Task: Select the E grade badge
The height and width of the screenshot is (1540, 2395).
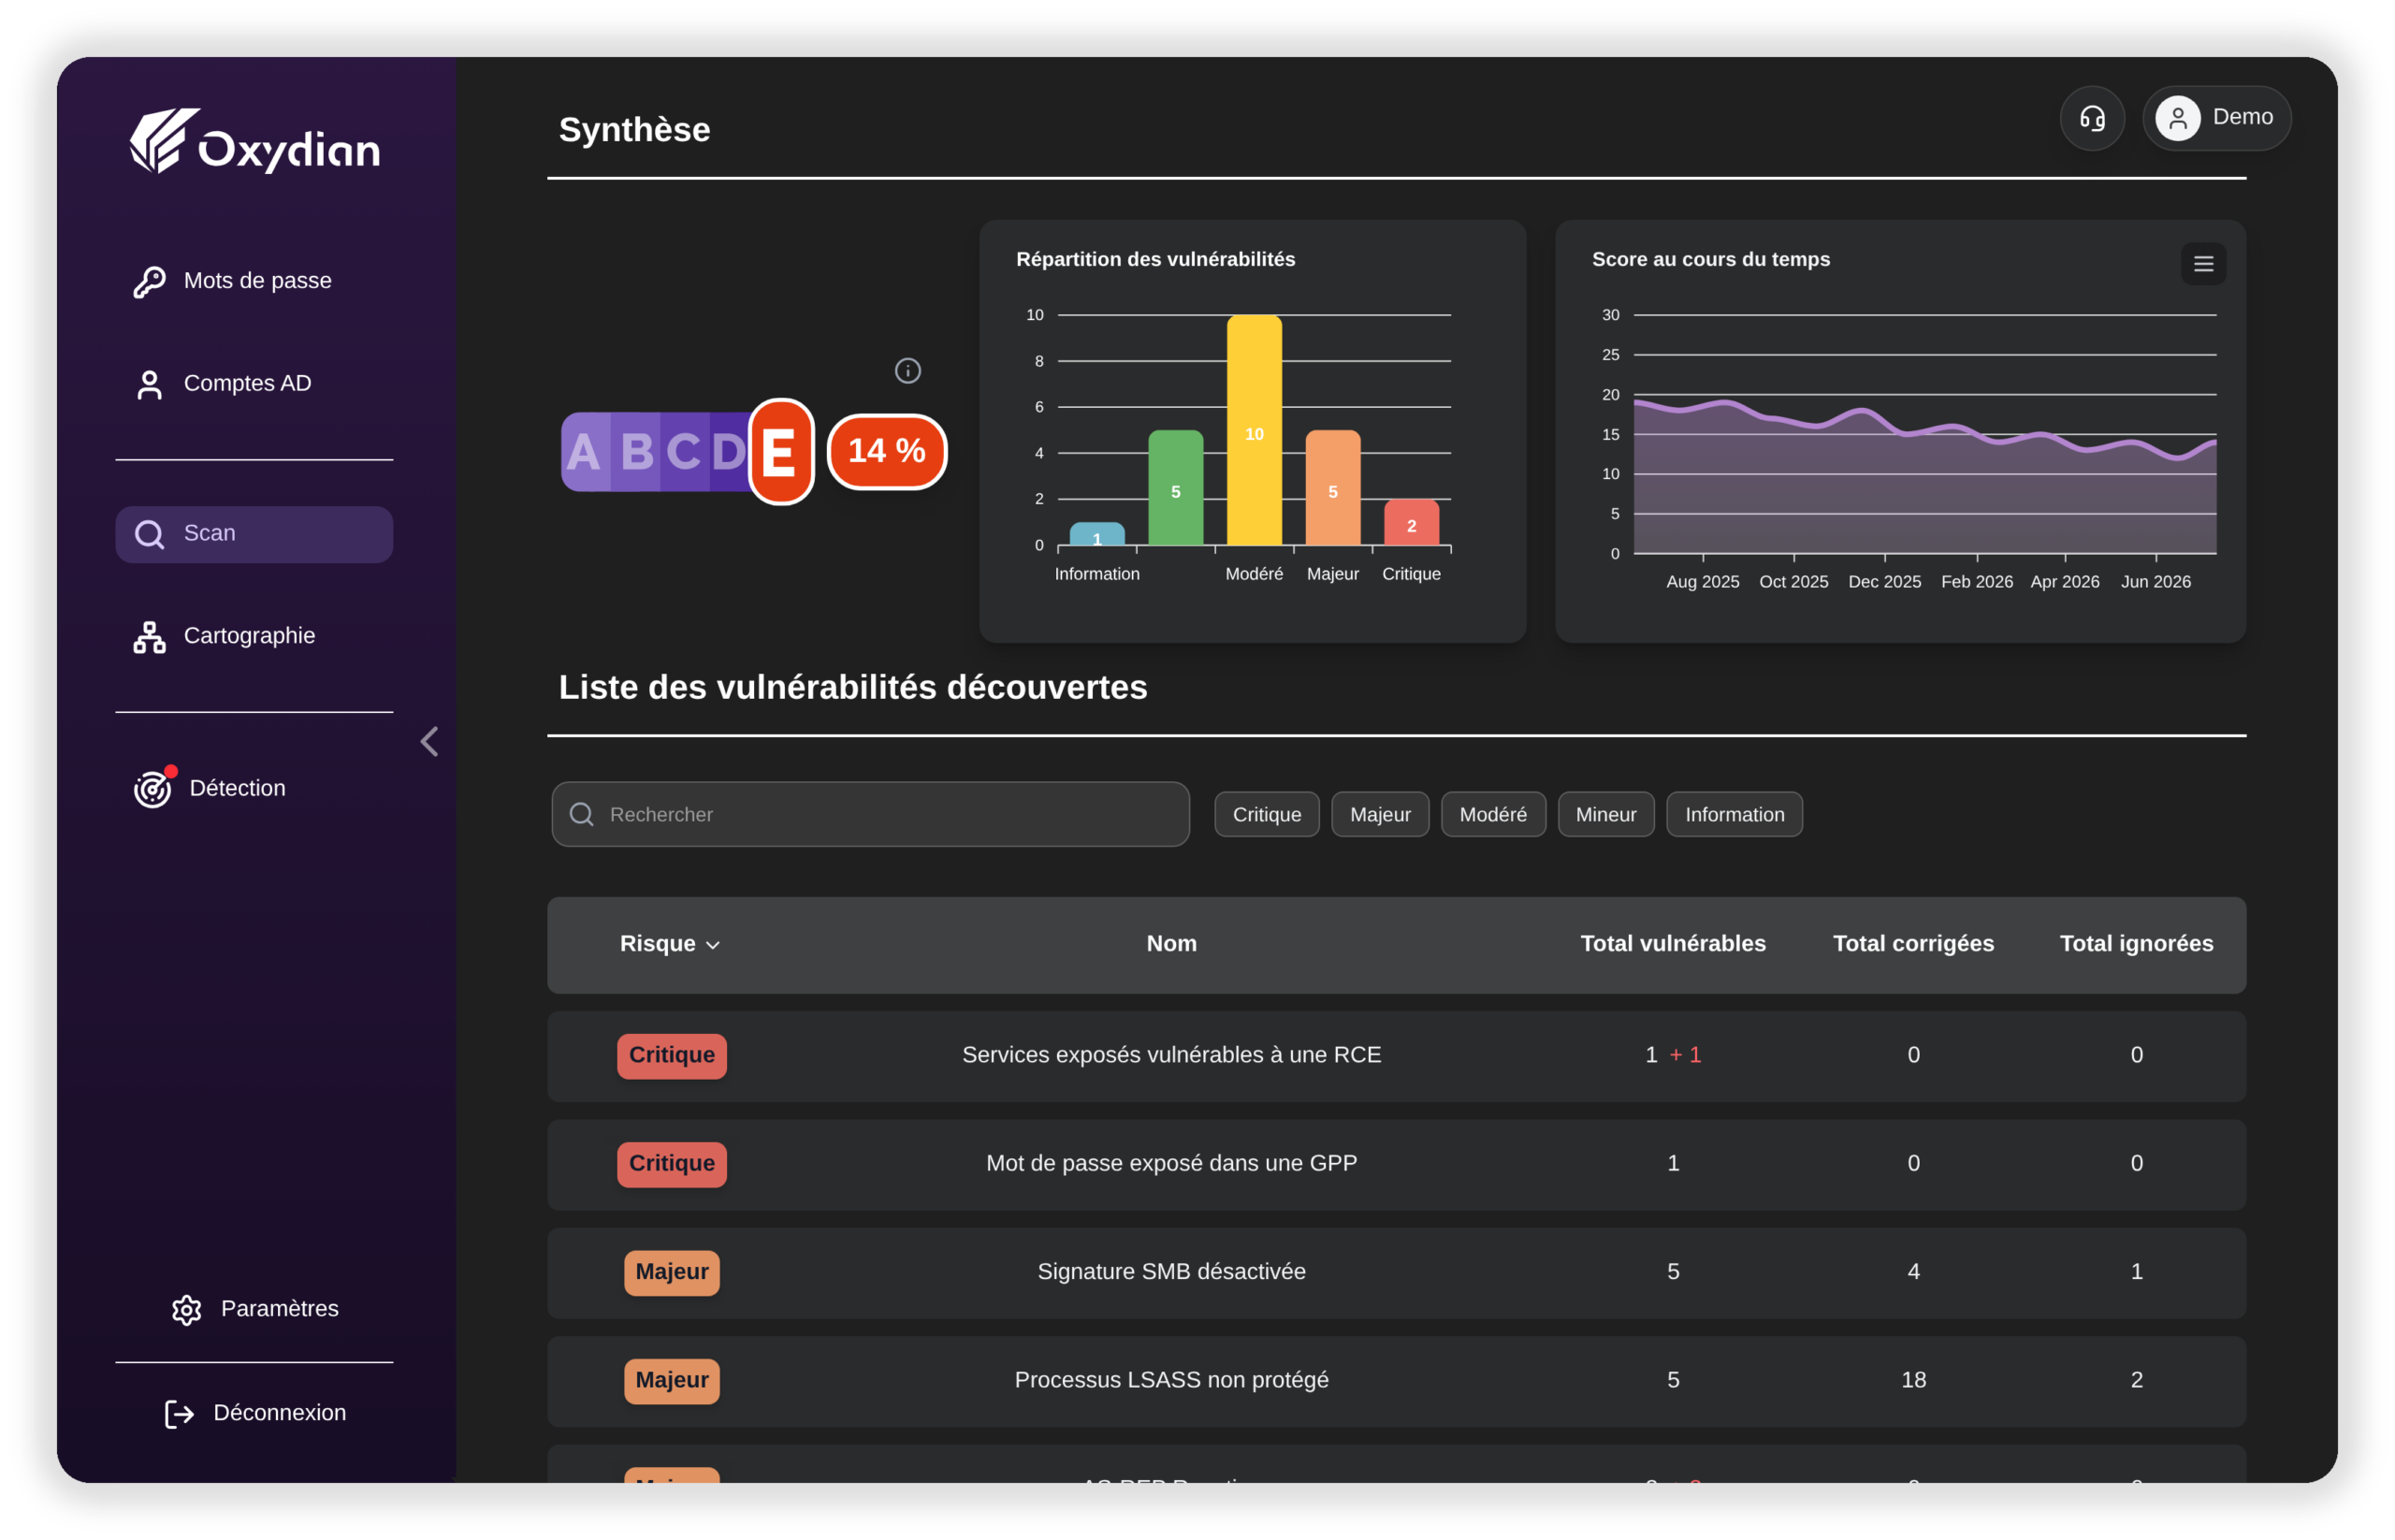Action: (781, 452)
